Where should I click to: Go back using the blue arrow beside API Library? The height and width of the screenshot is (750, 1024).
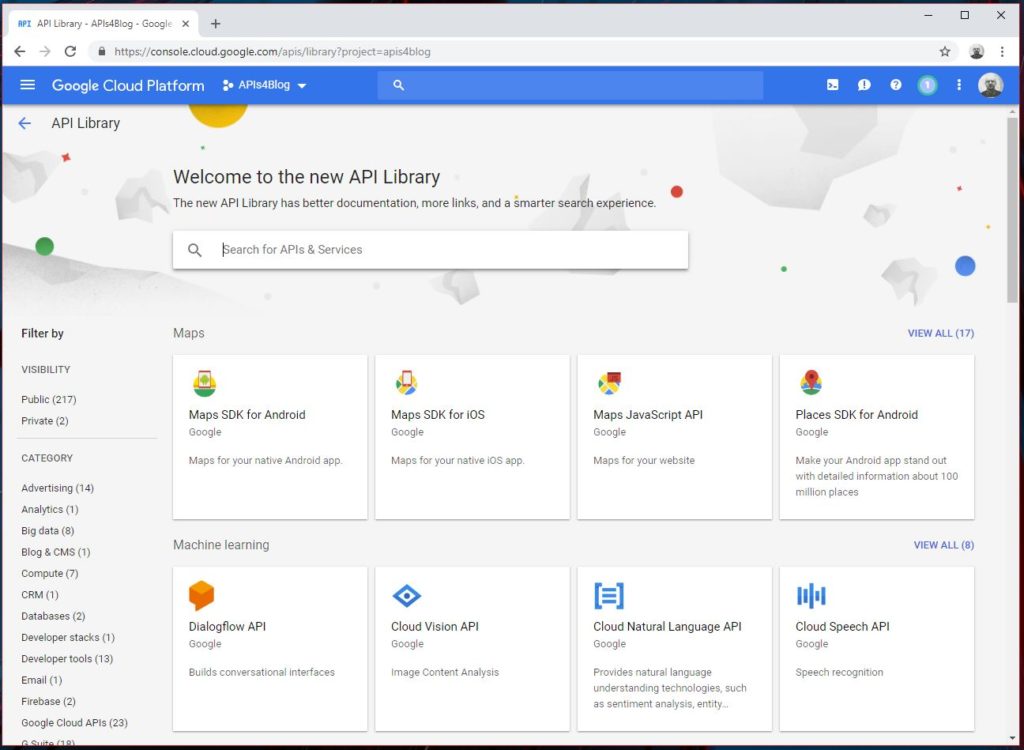coord(24,122)
